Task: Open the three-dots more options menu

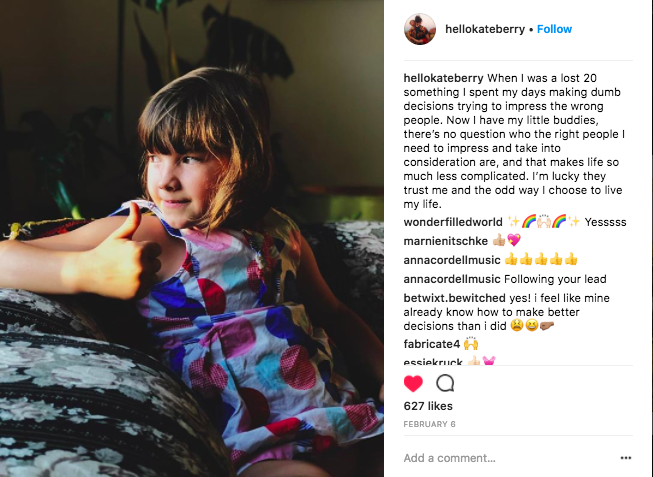Action: 626,458
